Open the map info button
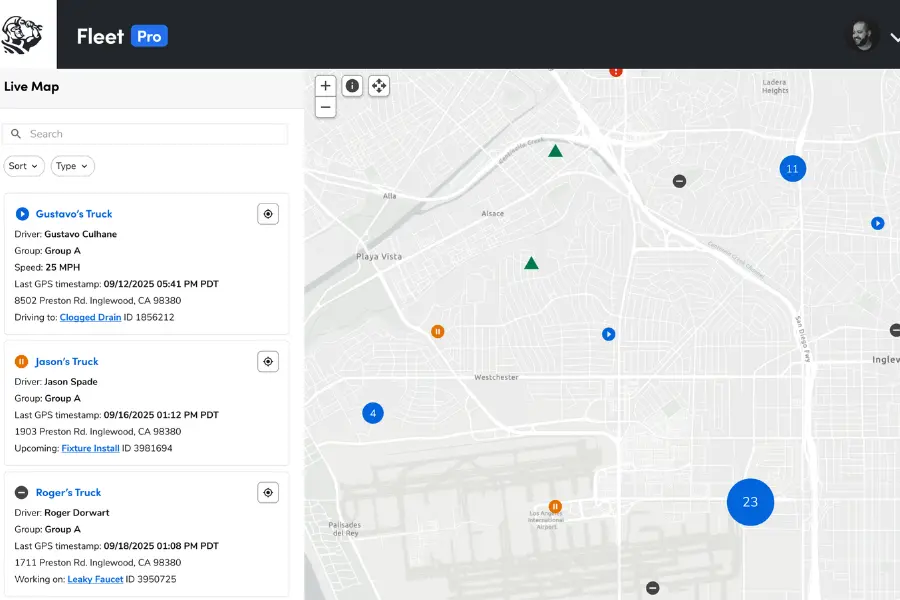900x600 pixels. coord(352,86)
